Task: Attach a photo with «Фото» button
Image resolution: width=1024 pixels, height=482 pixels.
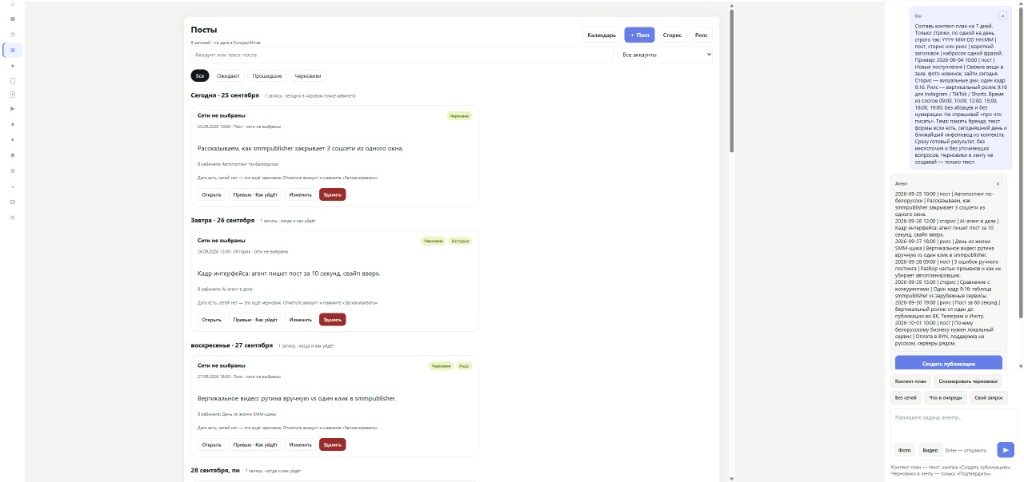Action: click(904, 450)
